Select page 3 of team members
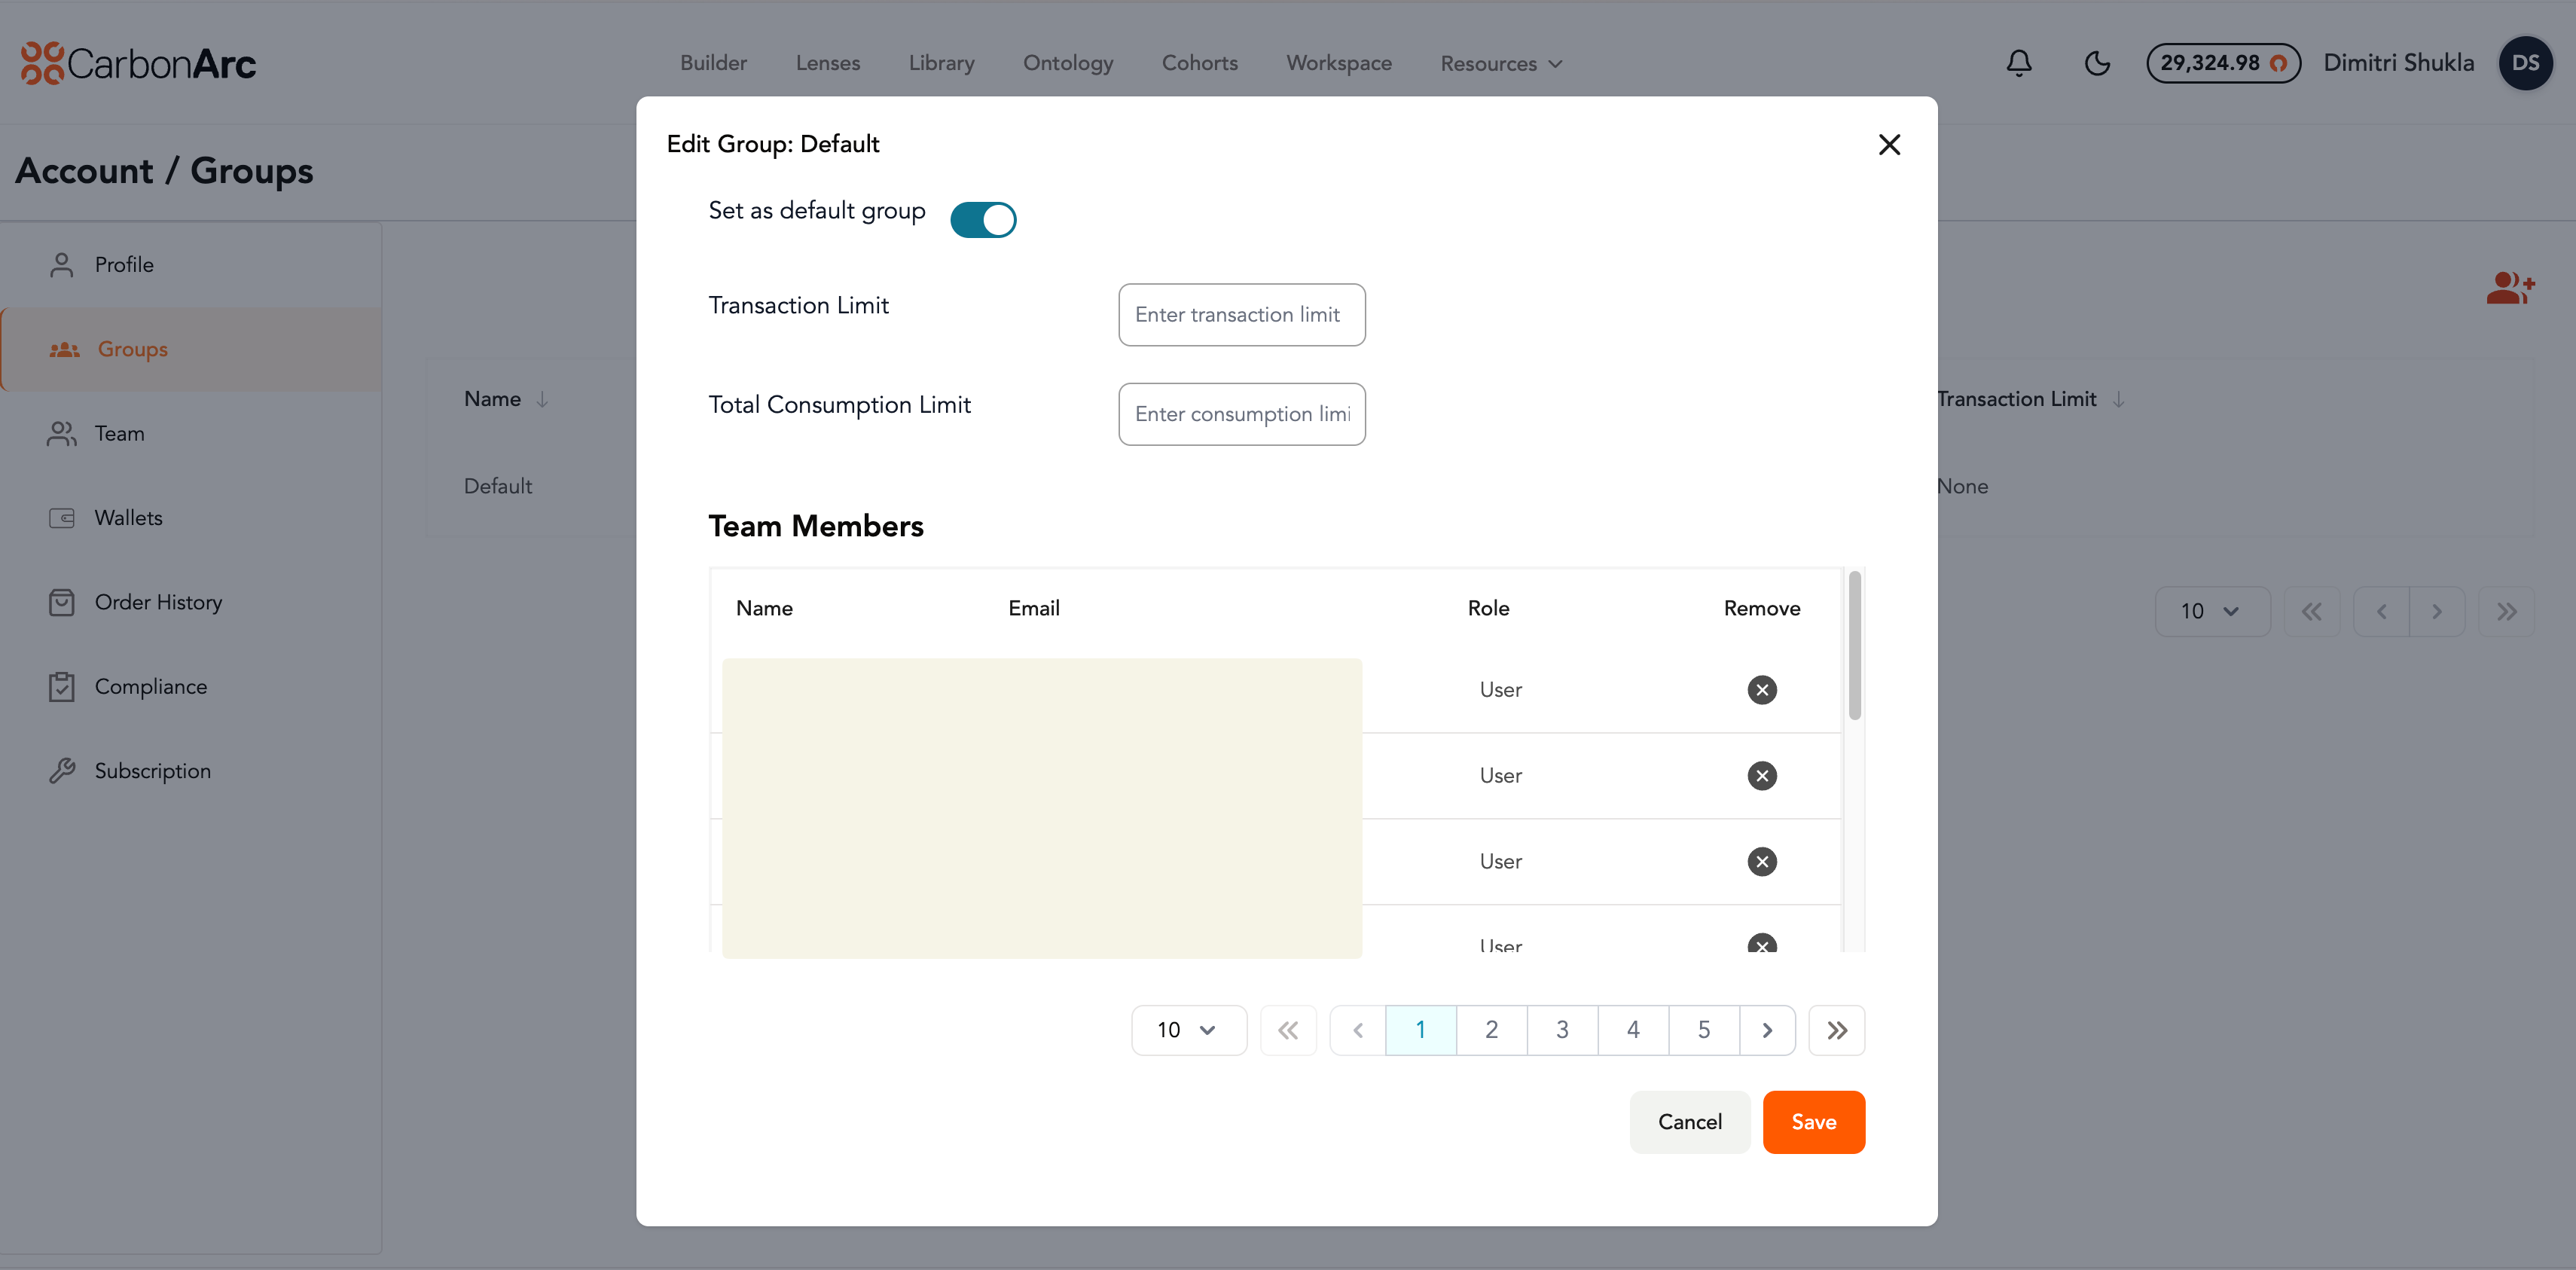Image resolution: width=2576 pixels, height=1270 pixels. 1562,1030
